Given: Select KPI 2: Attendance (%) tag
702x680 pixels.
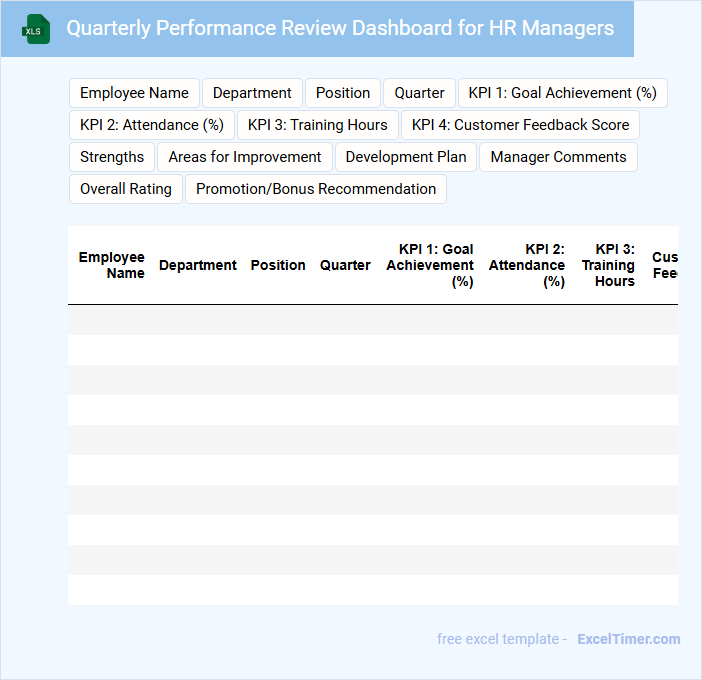Looking at the screenshot, I should point(152,125).
